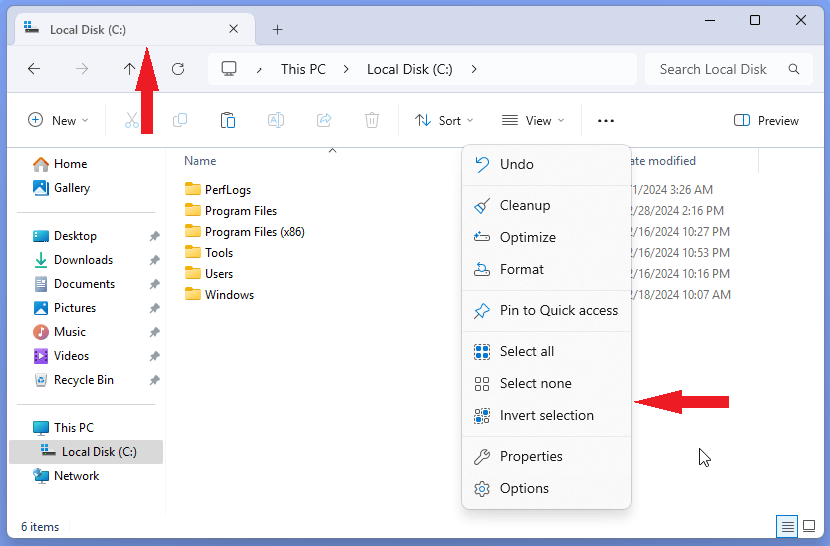This screenshot has width=830, height=546.
Task: Switch to large icons view in status bar
Action: click(x=809, y=526)
